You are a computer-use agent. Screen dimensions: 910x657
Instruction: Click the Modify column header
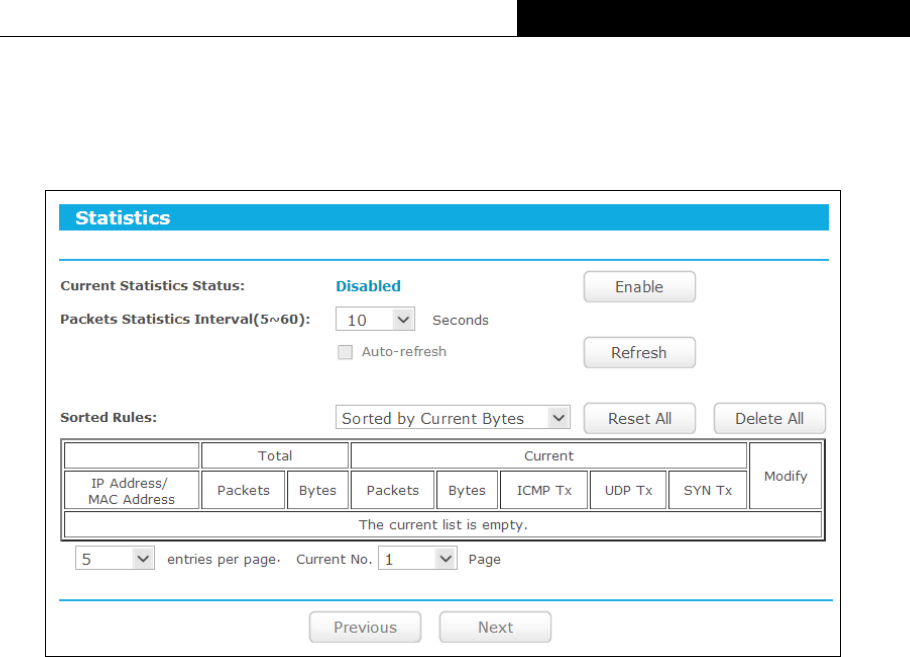point(785,476)
